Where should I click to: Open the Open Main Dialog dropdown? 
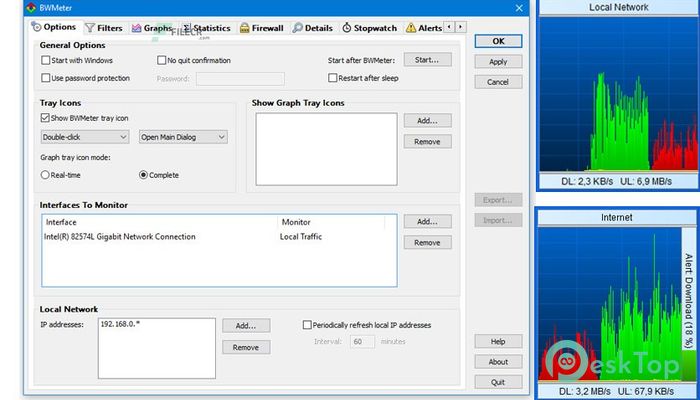click(x=183, y=137)
